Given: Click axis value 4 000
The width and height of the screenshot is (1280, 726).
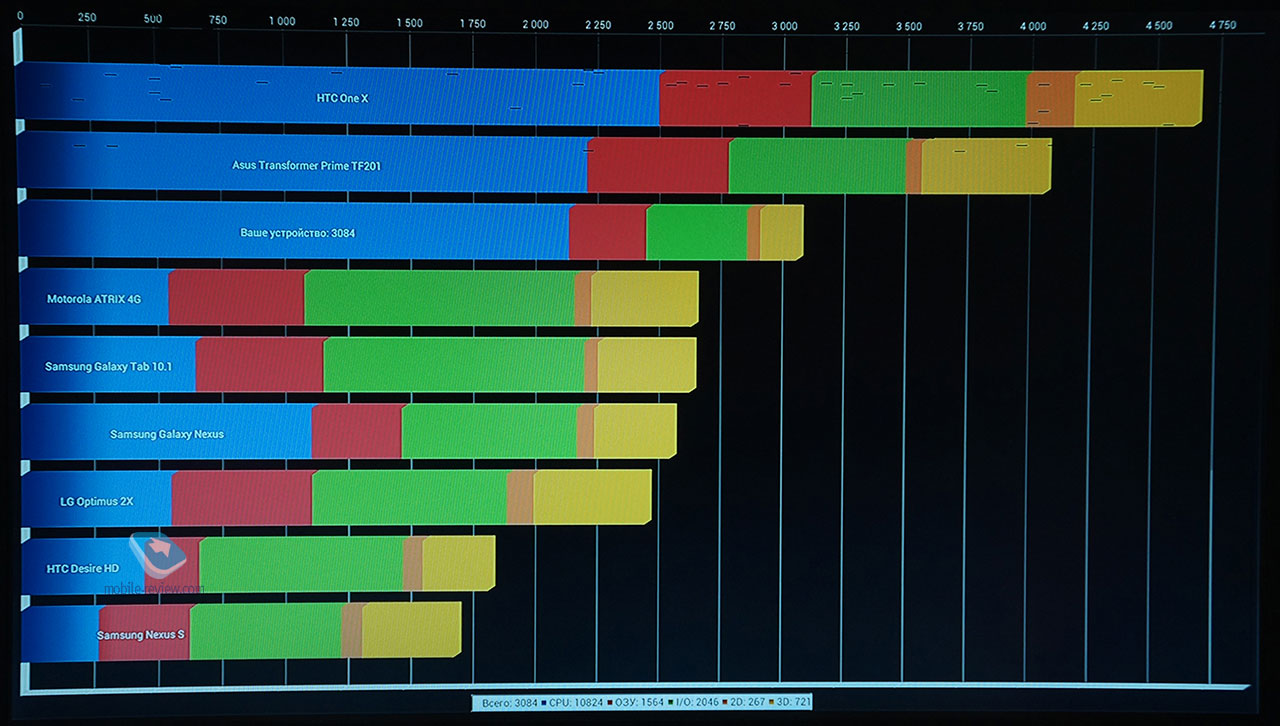Looking at the screenshot, I should point(1034,26).
